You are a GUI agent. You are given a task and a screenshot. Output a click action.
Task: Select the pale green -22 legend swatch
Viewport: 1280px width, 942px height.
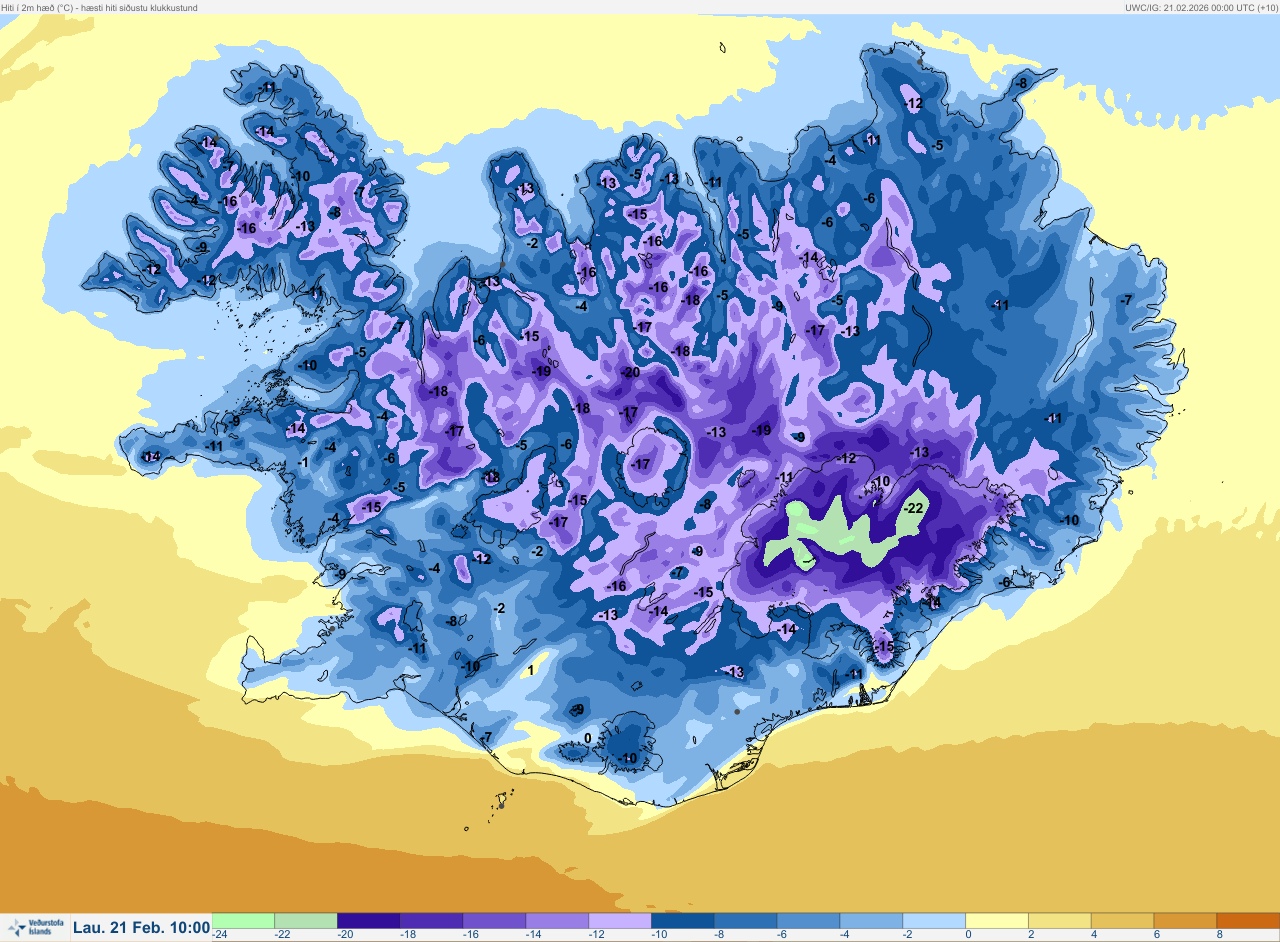(306, 920)
